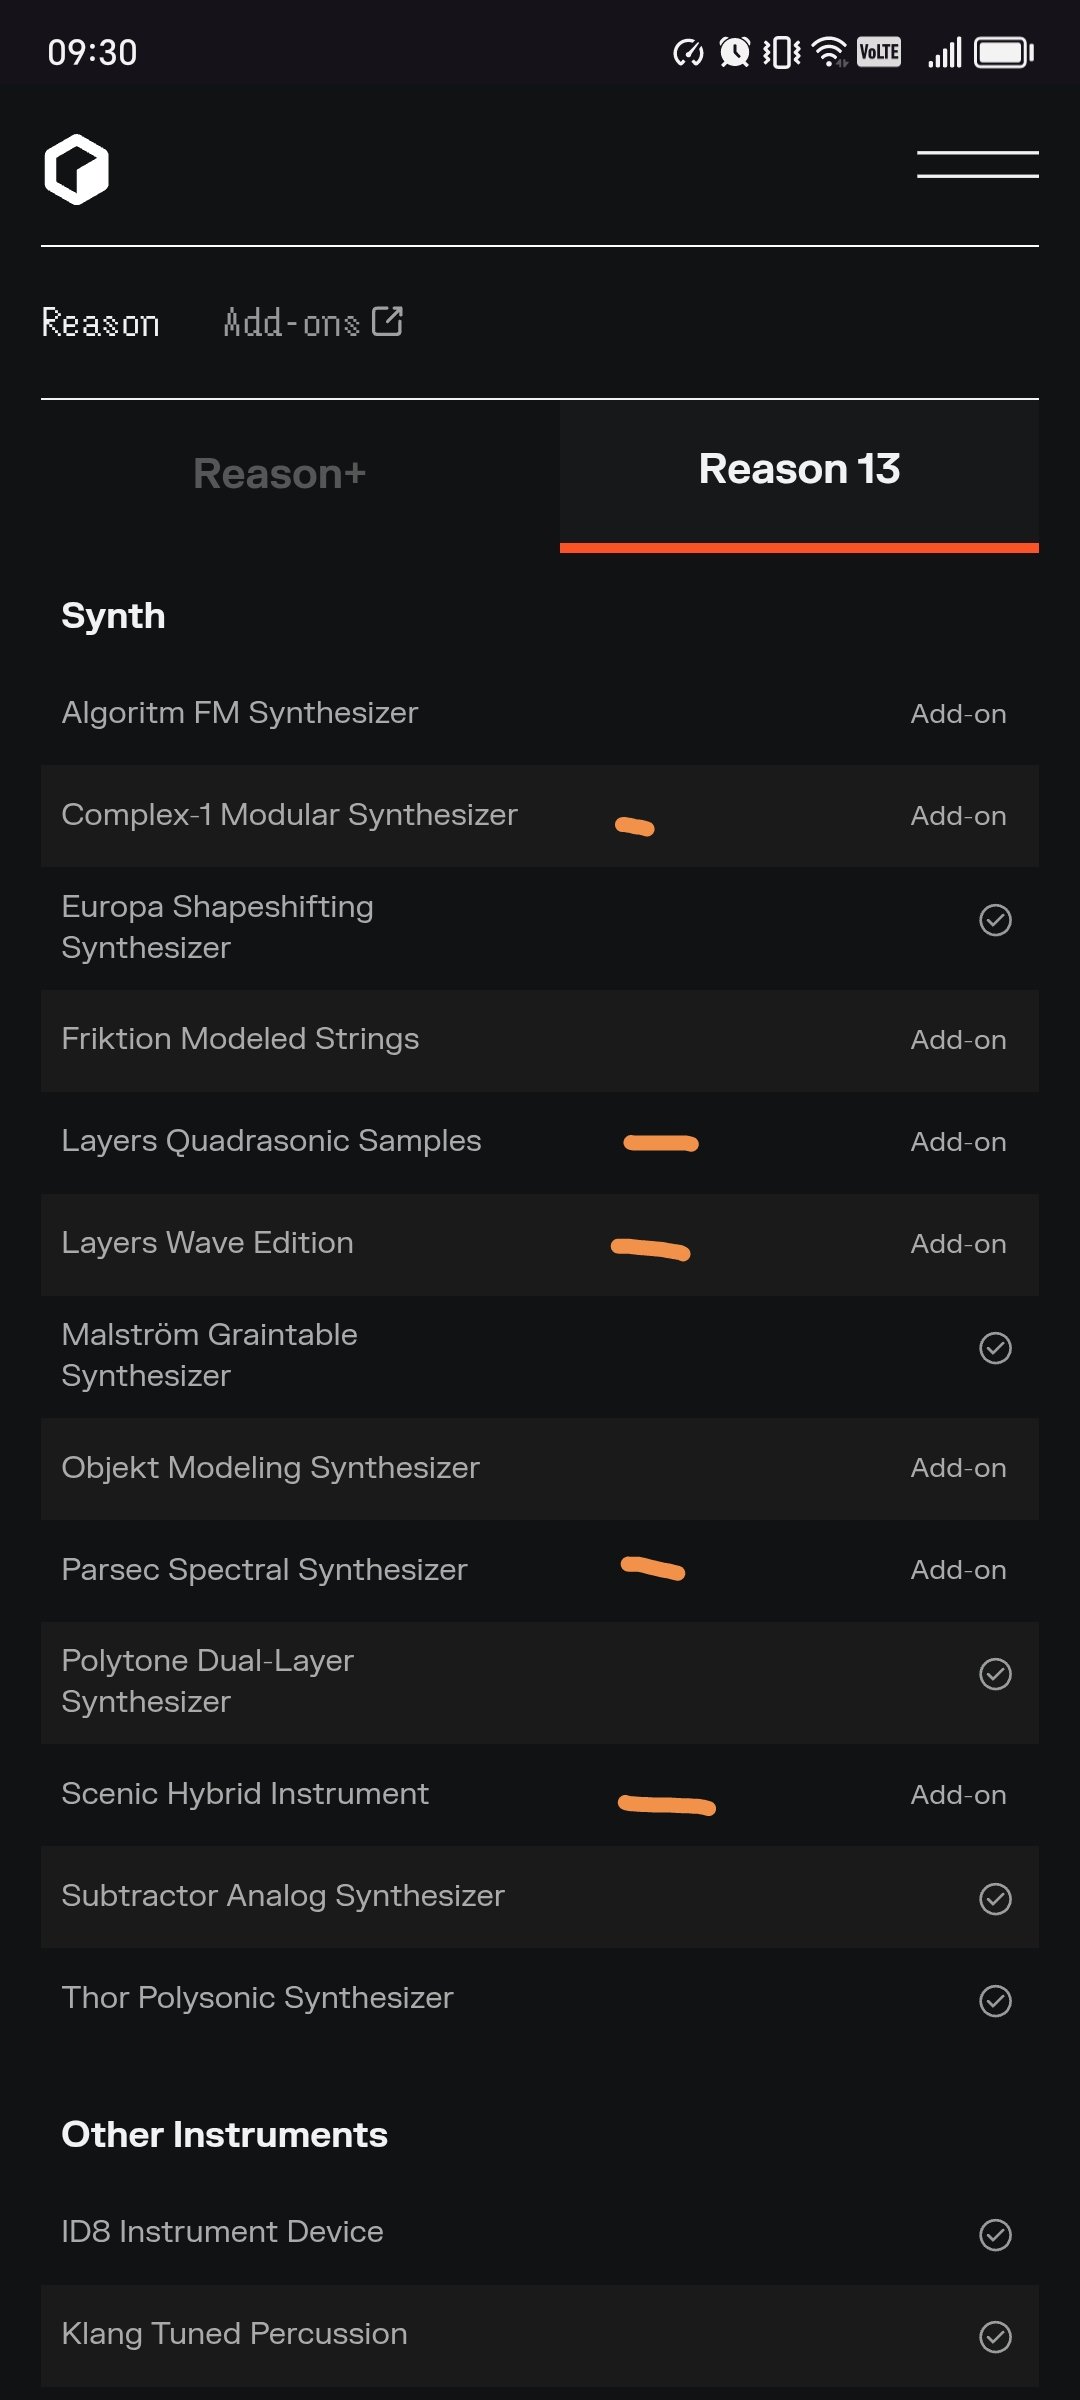Viewport: 1080px width, 2400px height.
Task: Click Klang Tuned Percussion checkmark icon
Action: 995,2336
